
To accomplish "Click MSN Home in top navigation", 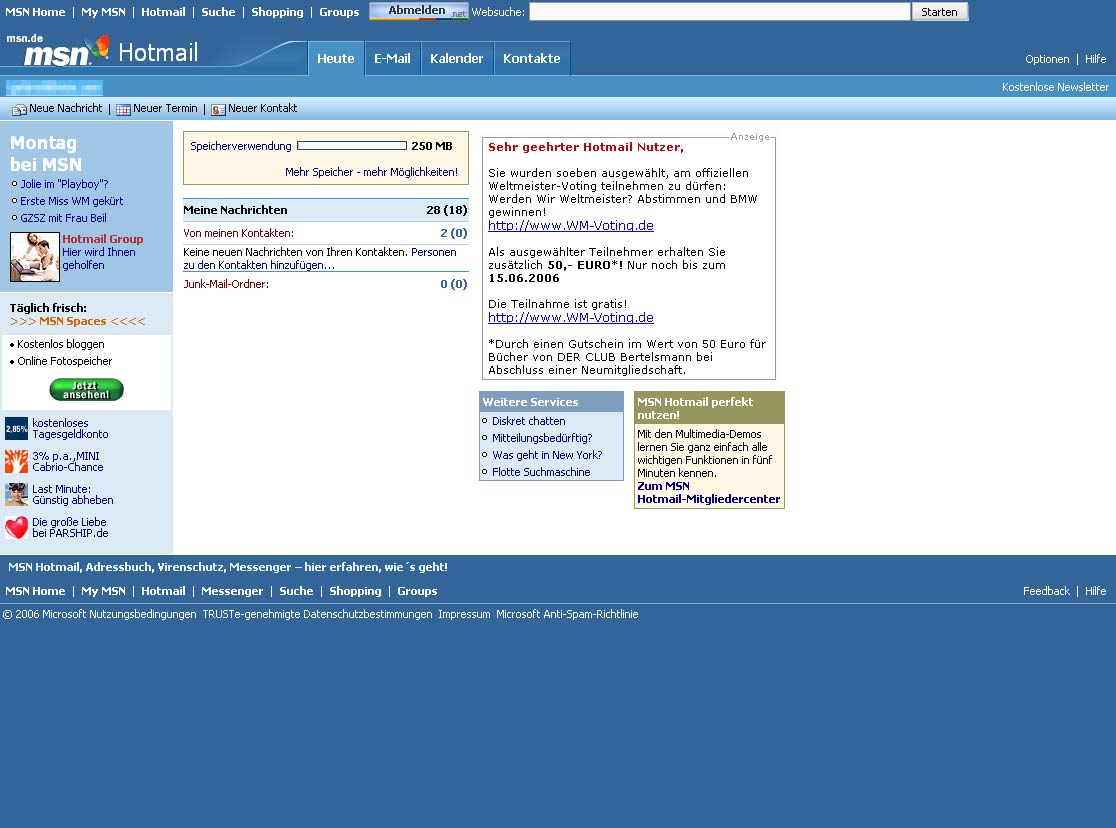I will click(x=35, y=12).
